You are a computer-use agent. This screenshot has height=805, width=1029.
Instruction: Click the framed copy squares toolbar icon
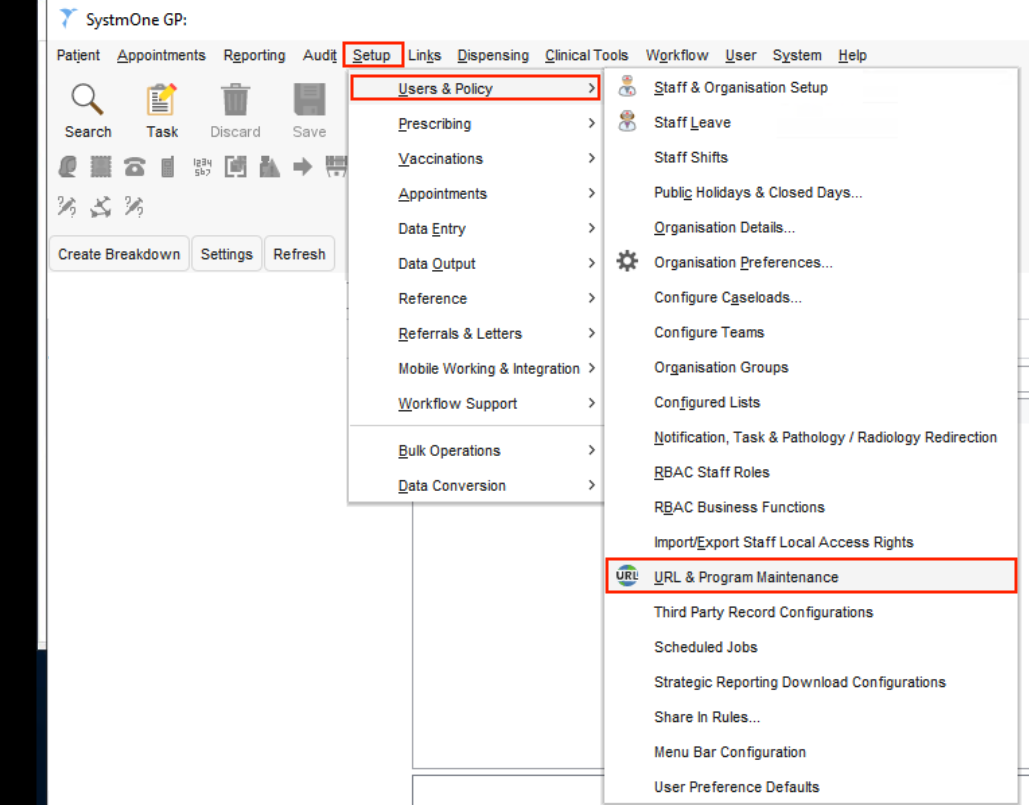pos(236,167)
